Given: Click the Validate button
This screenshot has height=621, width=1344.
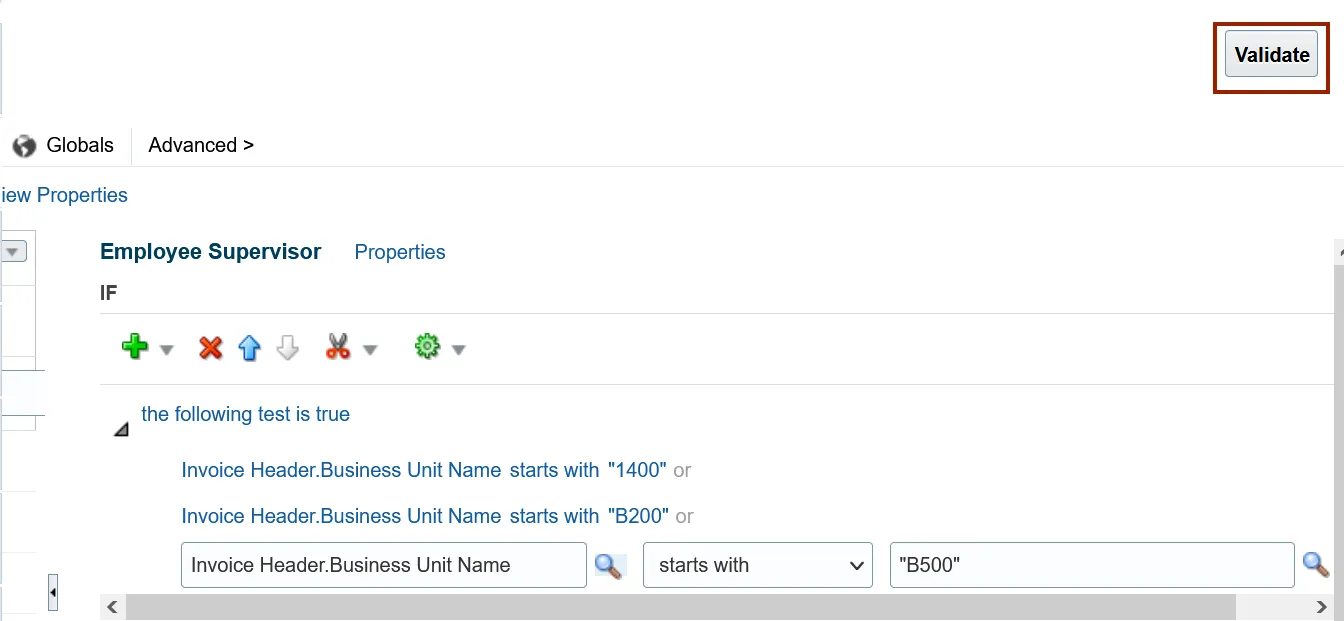Looking at the screenshot, I should 1271,55.
